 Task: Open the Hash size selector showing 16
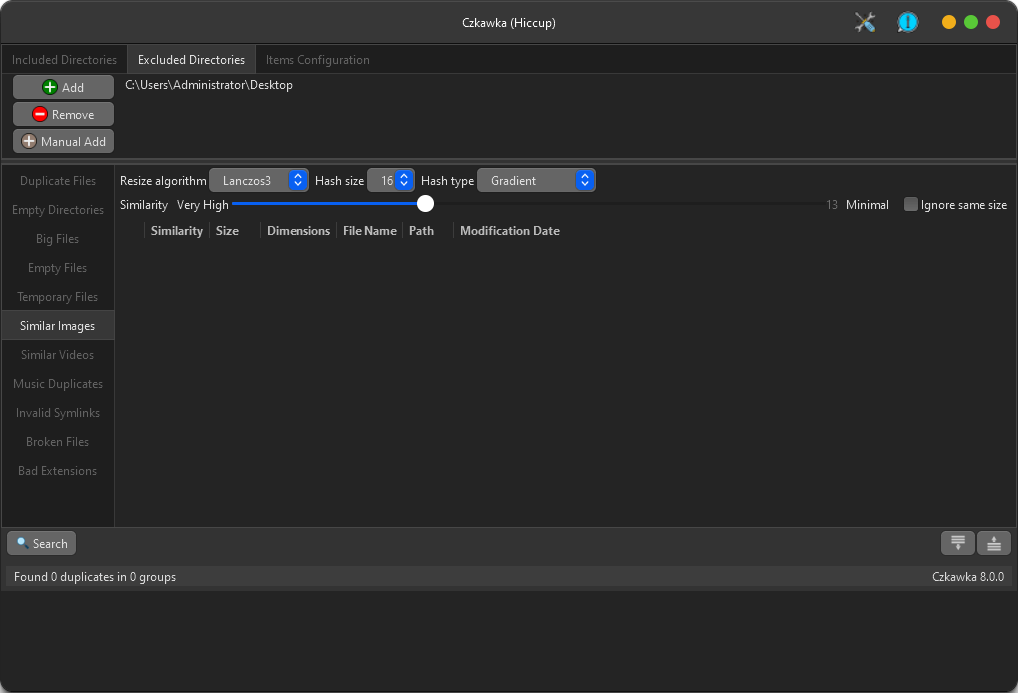coord(391,180)
